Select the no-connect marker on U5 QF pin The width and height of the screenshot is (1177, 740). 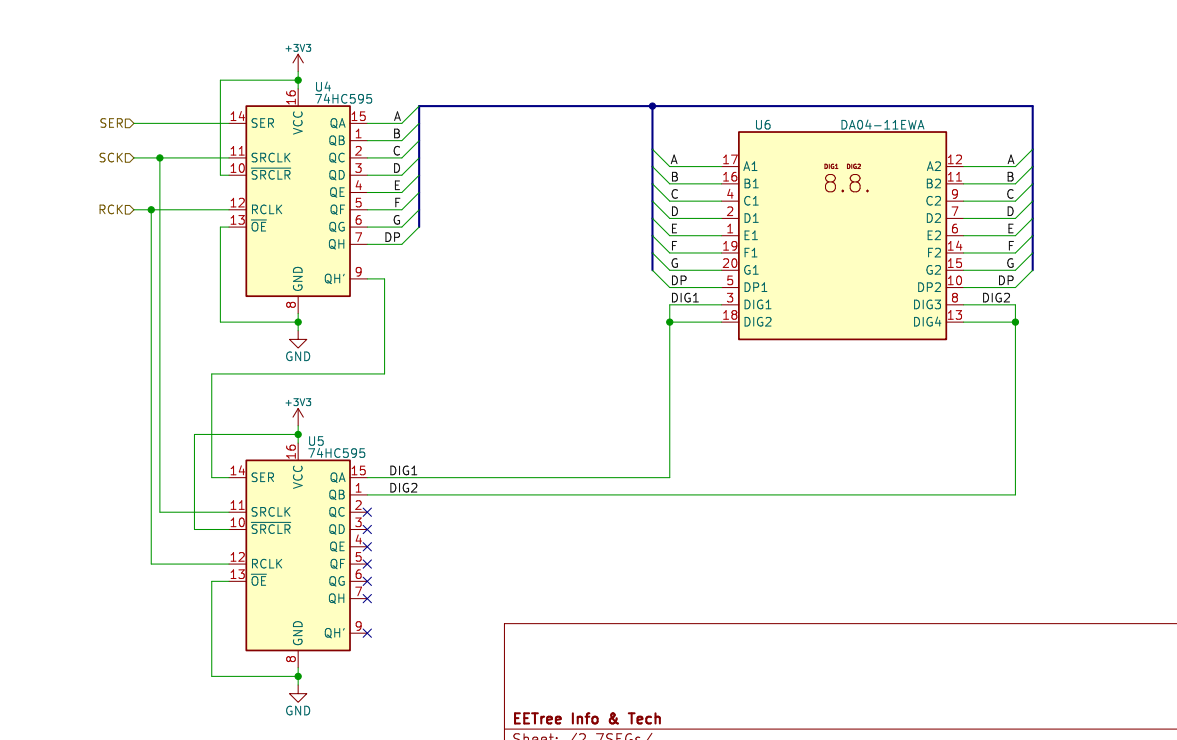pyautogui.click(x=367, y=564)
